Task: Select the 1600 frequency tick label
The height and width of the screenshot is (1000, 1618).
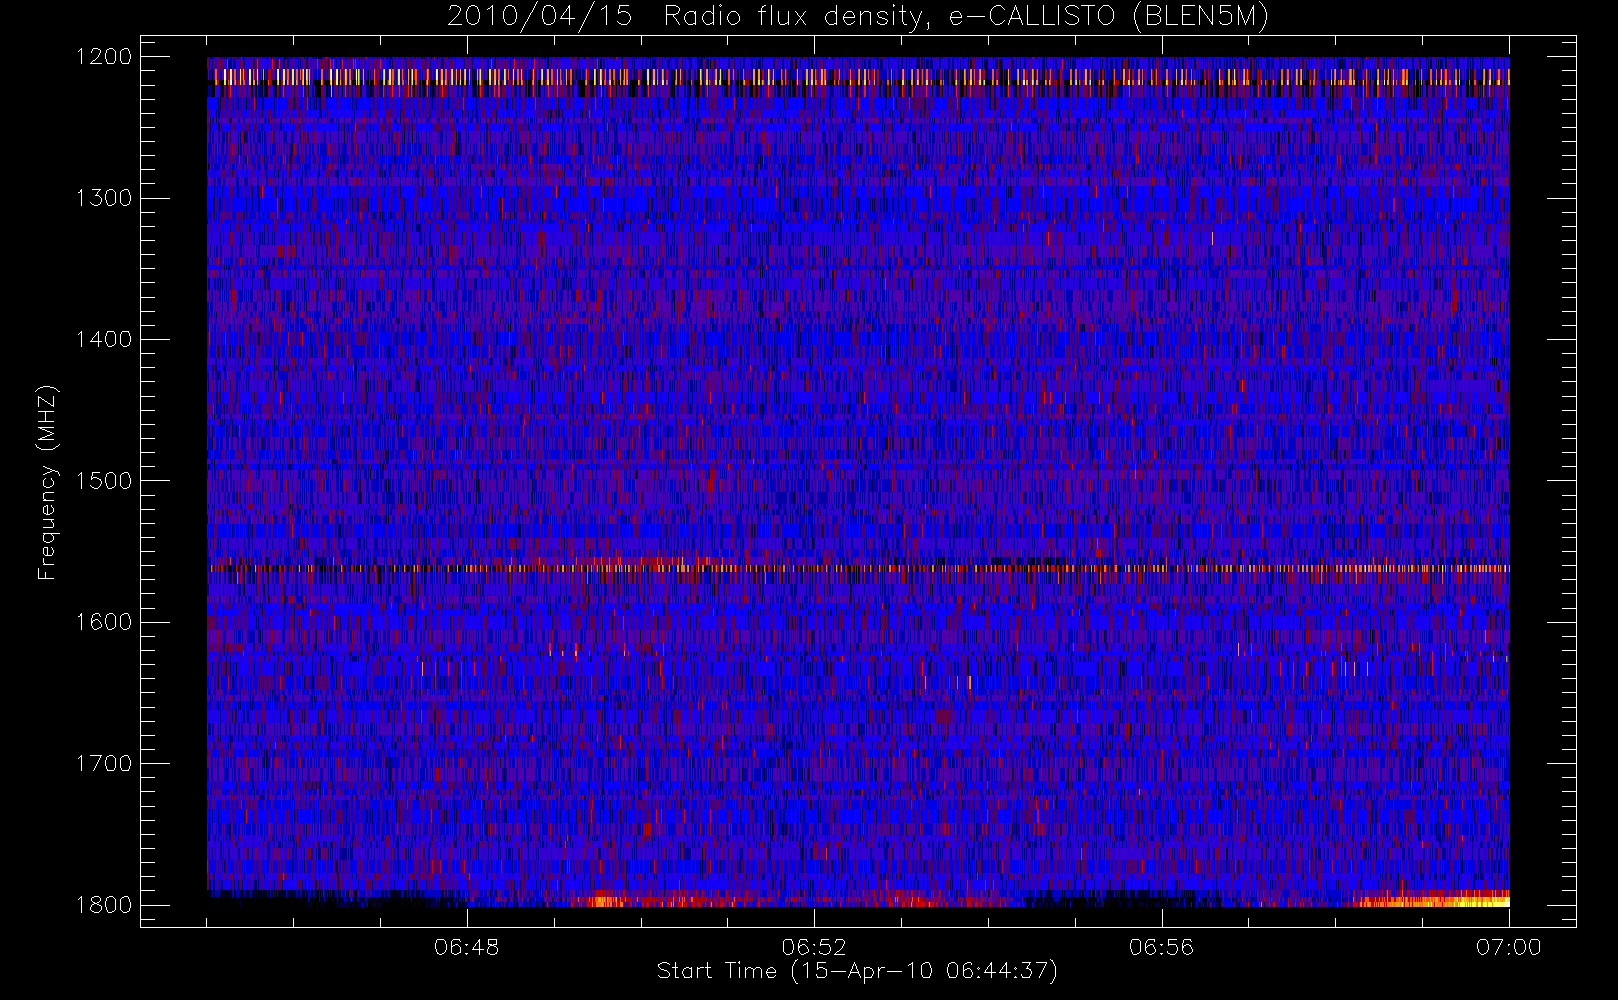Action: pyautogui.click(x=105, y=622)
